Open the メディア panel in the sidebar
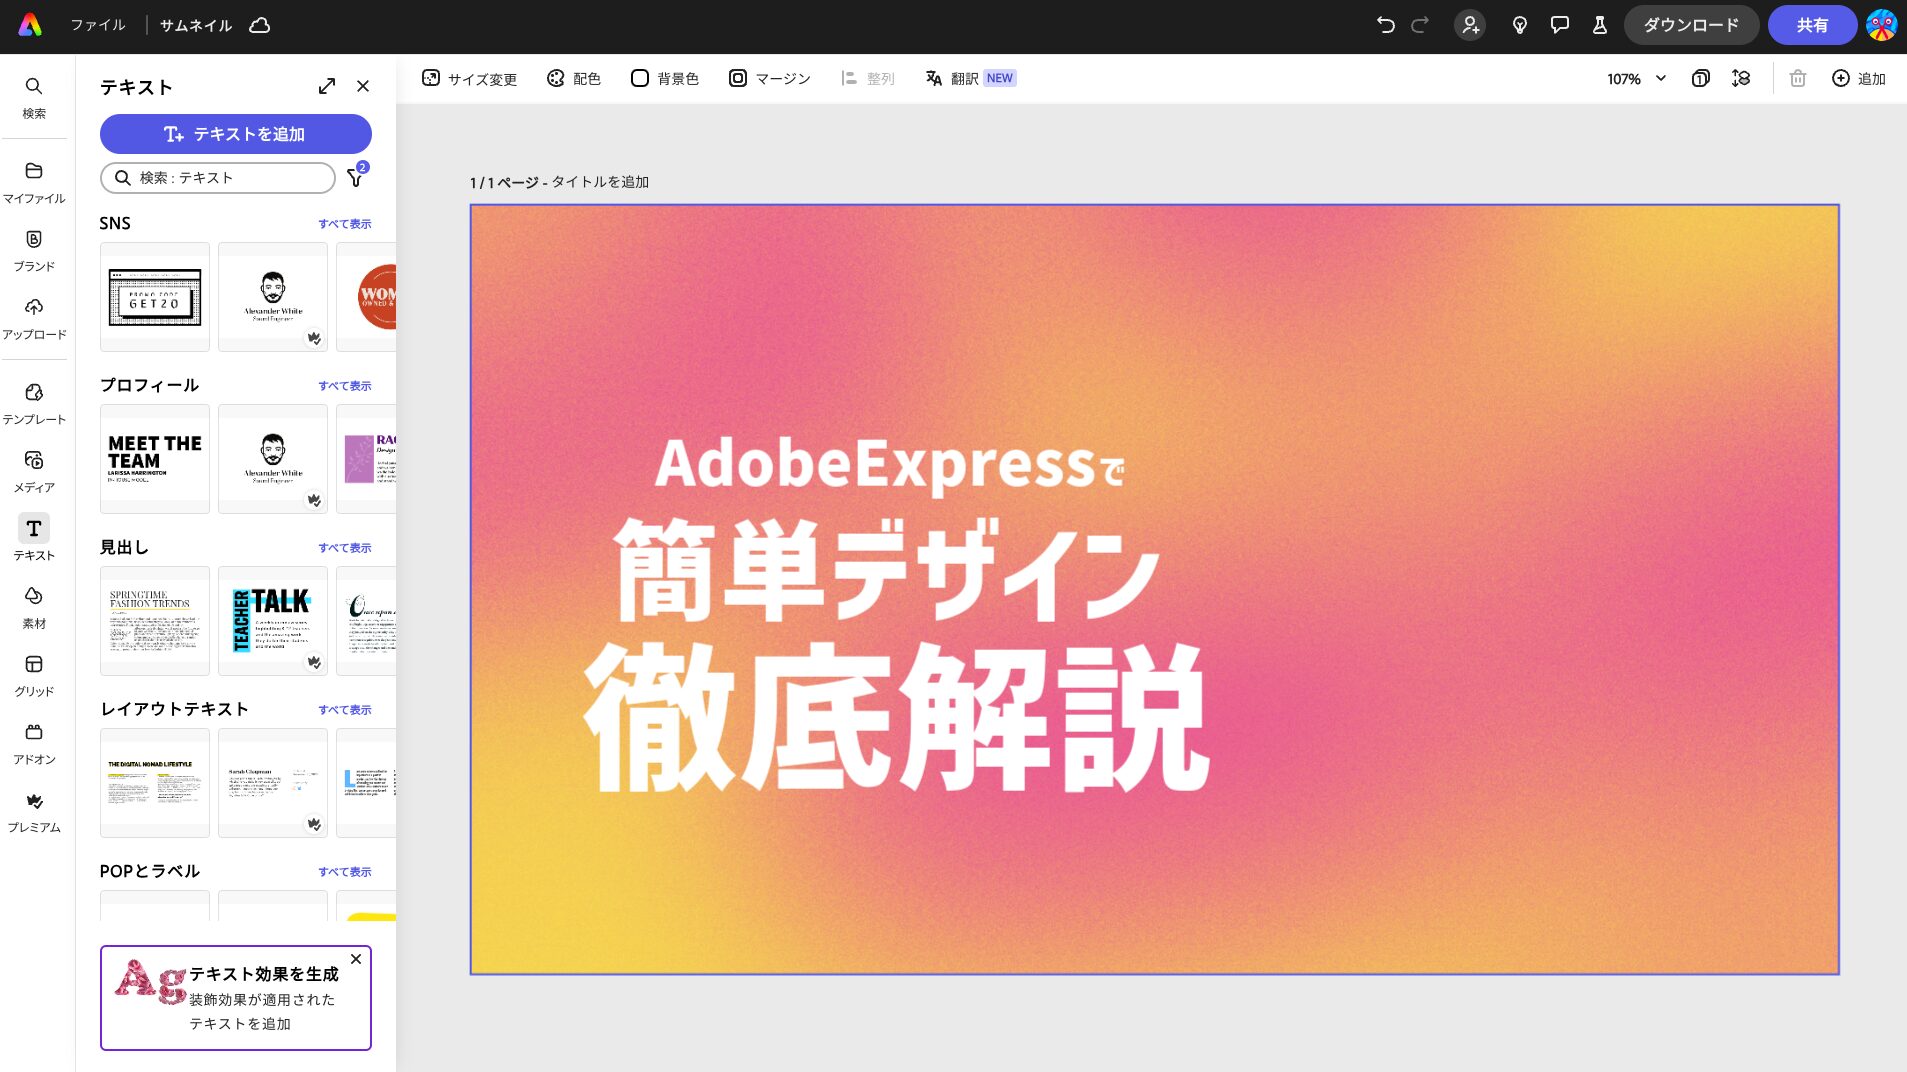 coord(34,470)
